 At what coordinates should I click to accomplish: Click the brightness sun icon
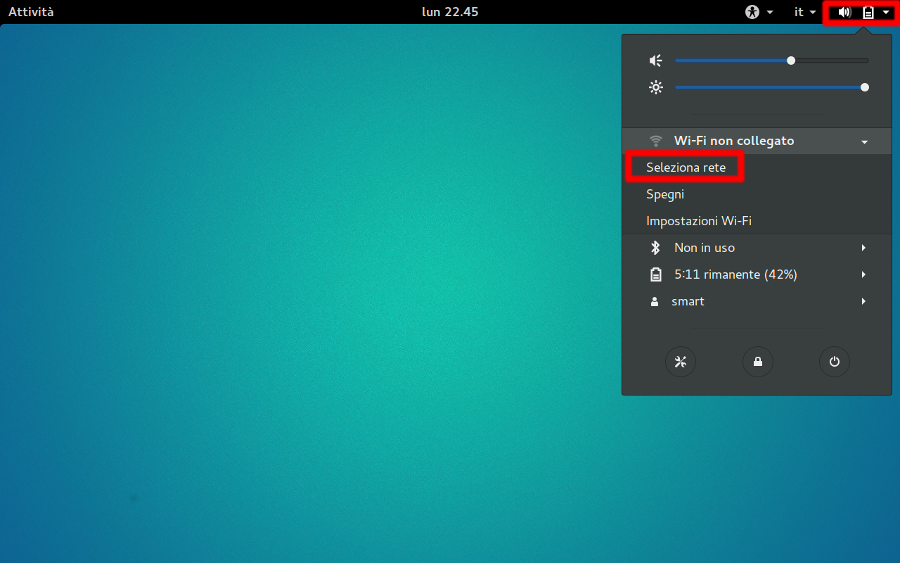coord(656,87)
